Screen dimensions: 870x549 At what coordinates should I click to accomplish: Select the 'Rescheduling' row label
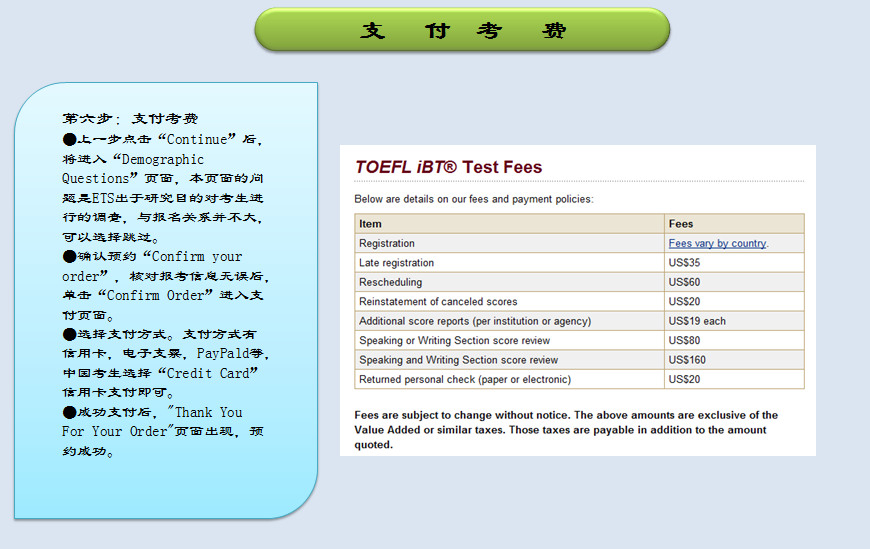[391, 282]
